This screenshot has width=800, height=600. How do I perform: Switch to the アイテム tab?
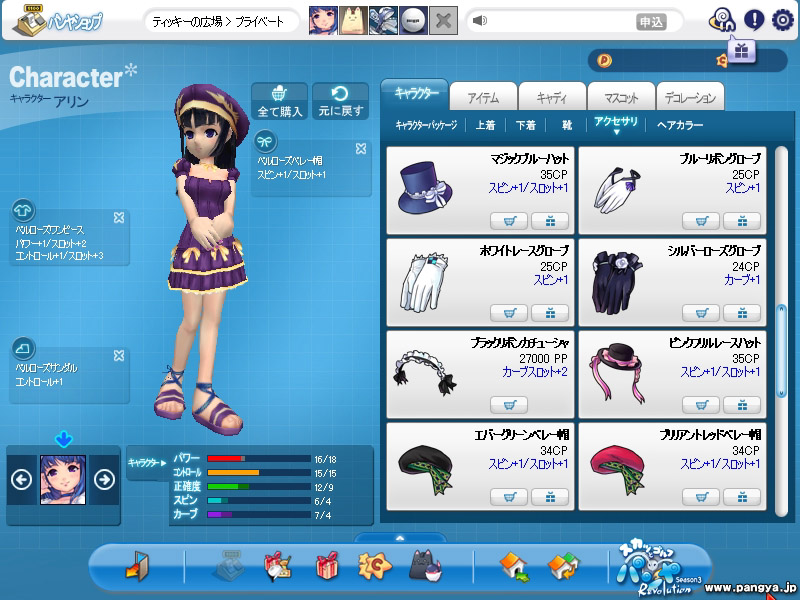tap(483, 97)
